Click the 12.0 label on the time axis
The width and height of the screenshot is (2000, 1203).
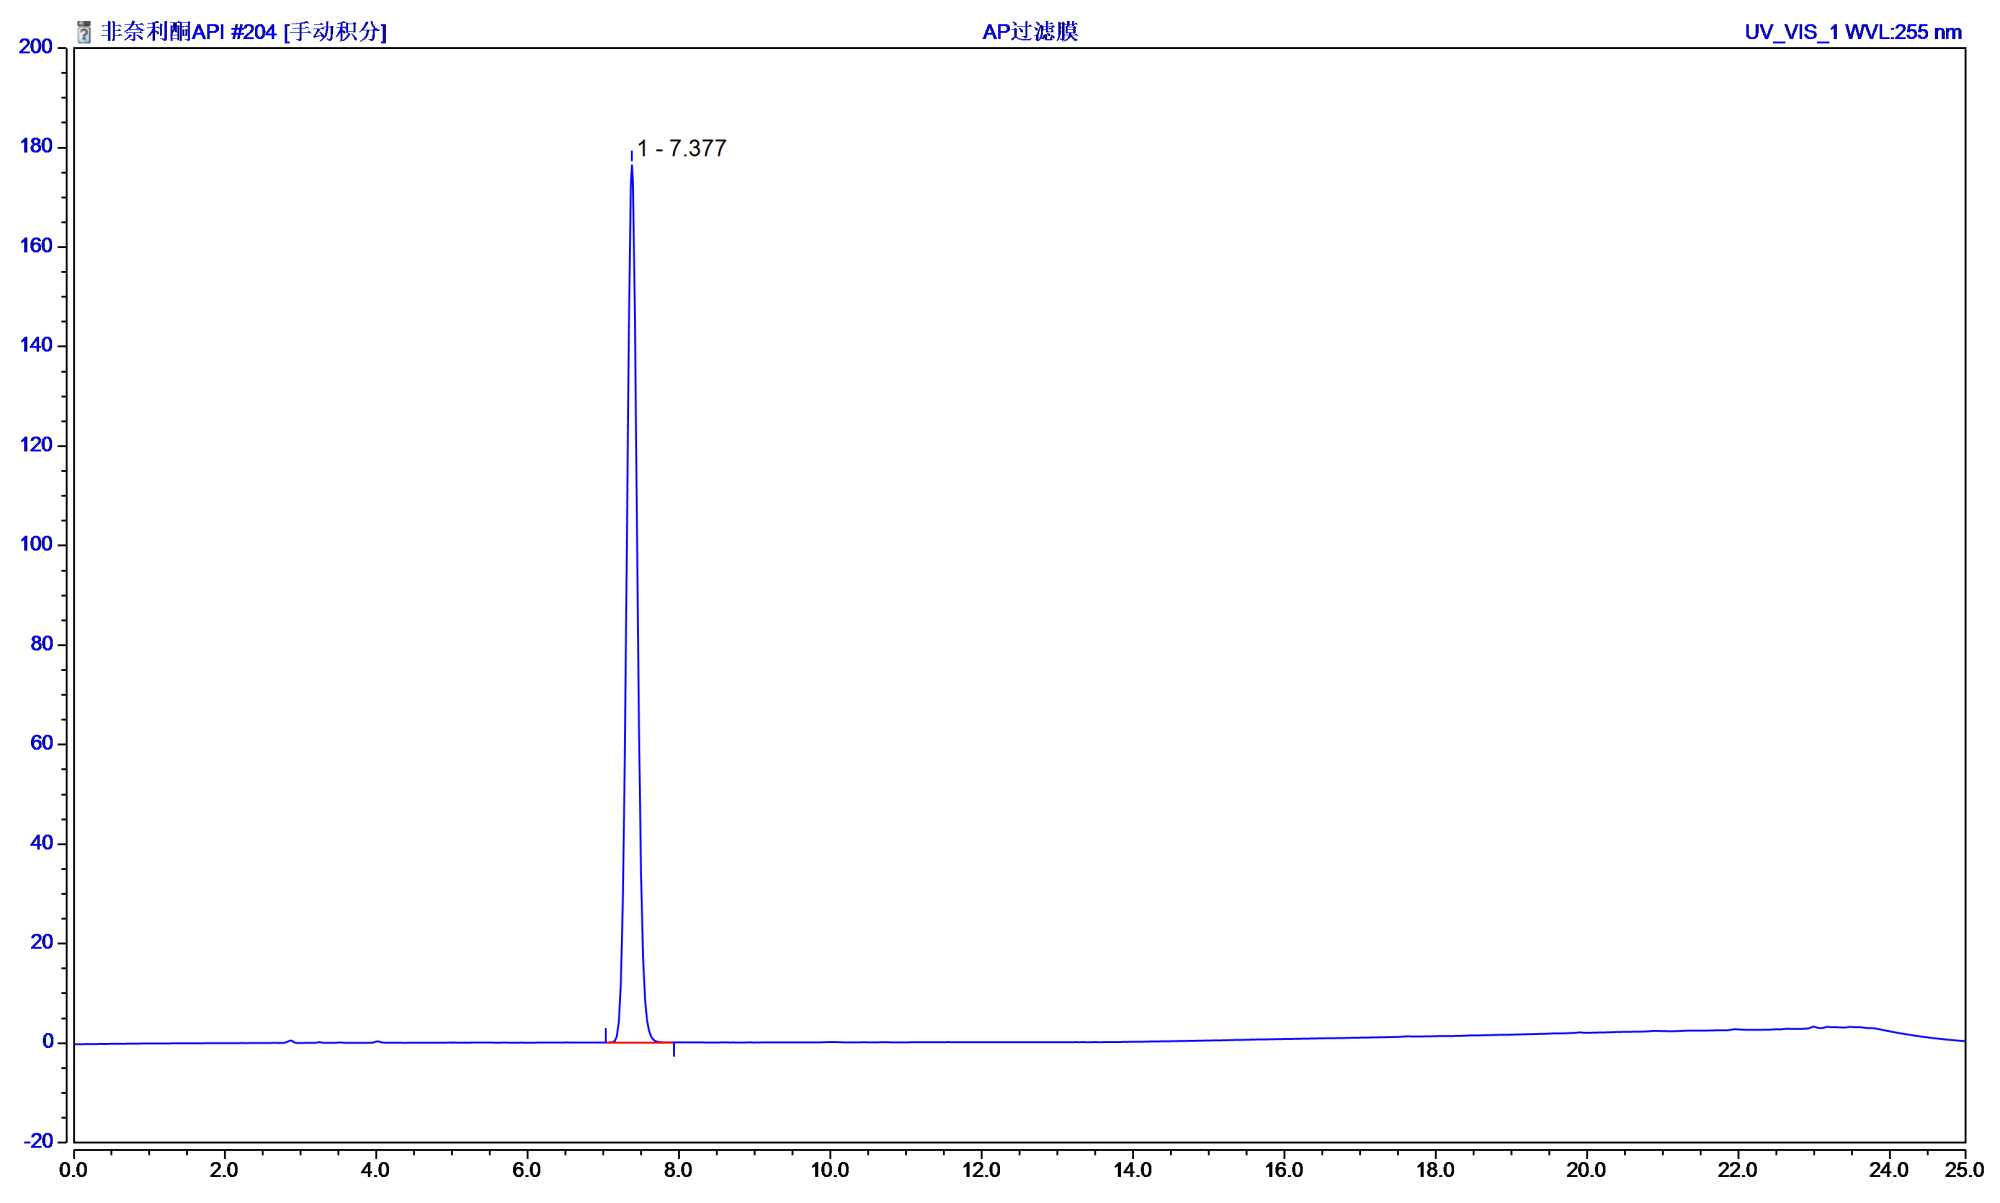[981, 1169]
